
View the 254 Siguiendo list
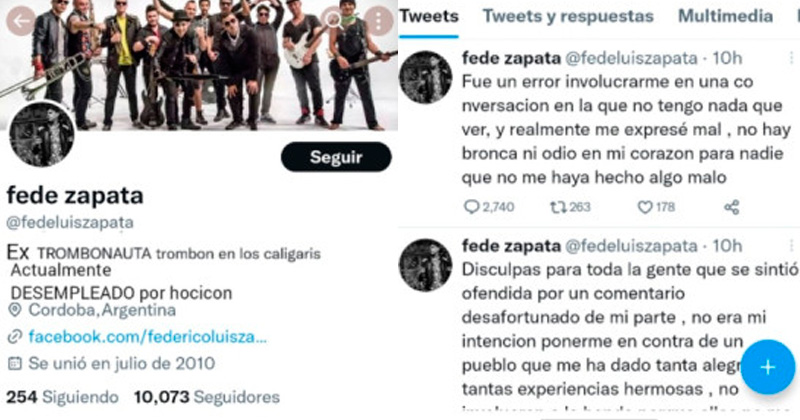(62, 397)
